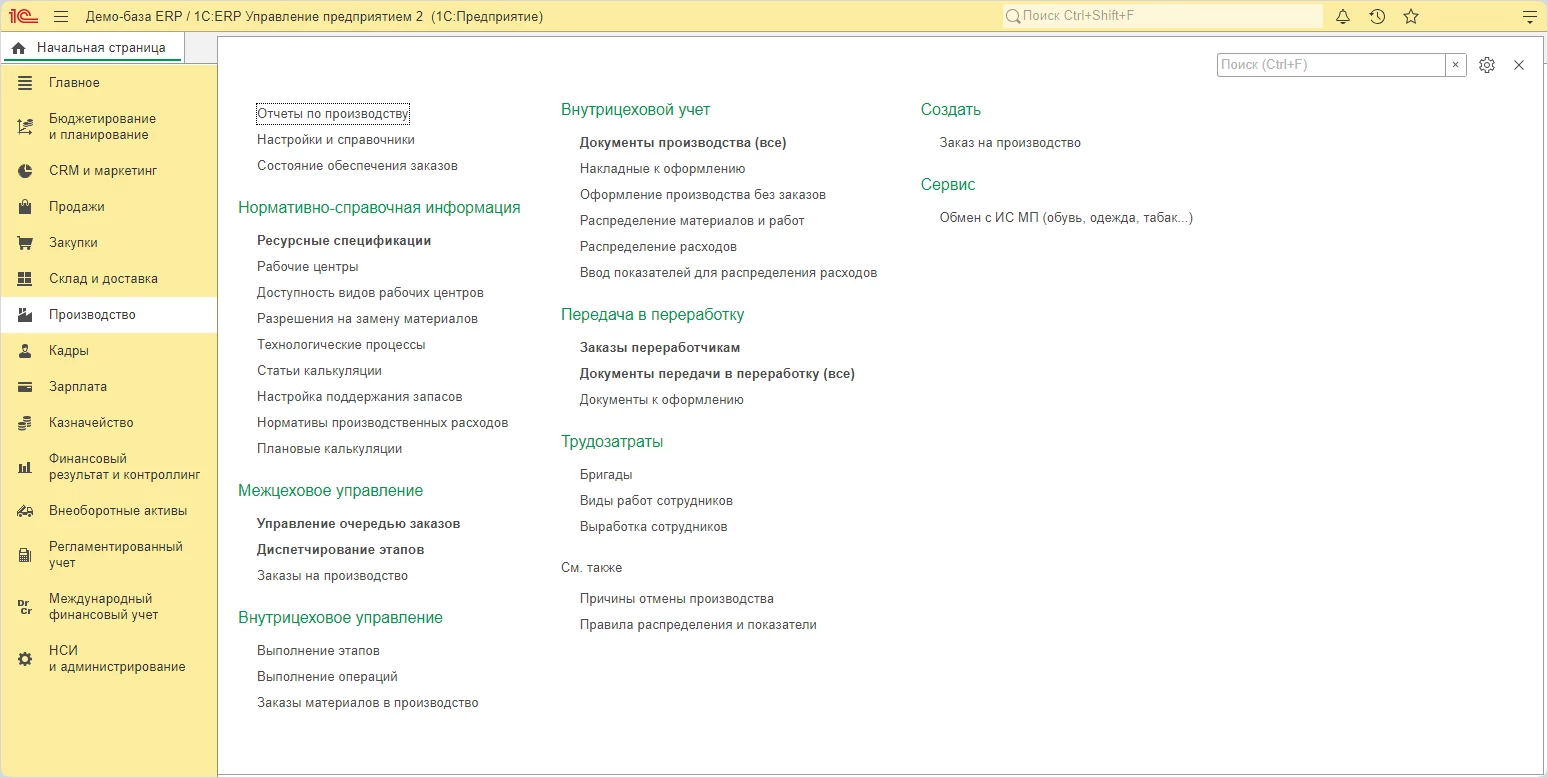Click the Главное section icon

pos(25,83)
